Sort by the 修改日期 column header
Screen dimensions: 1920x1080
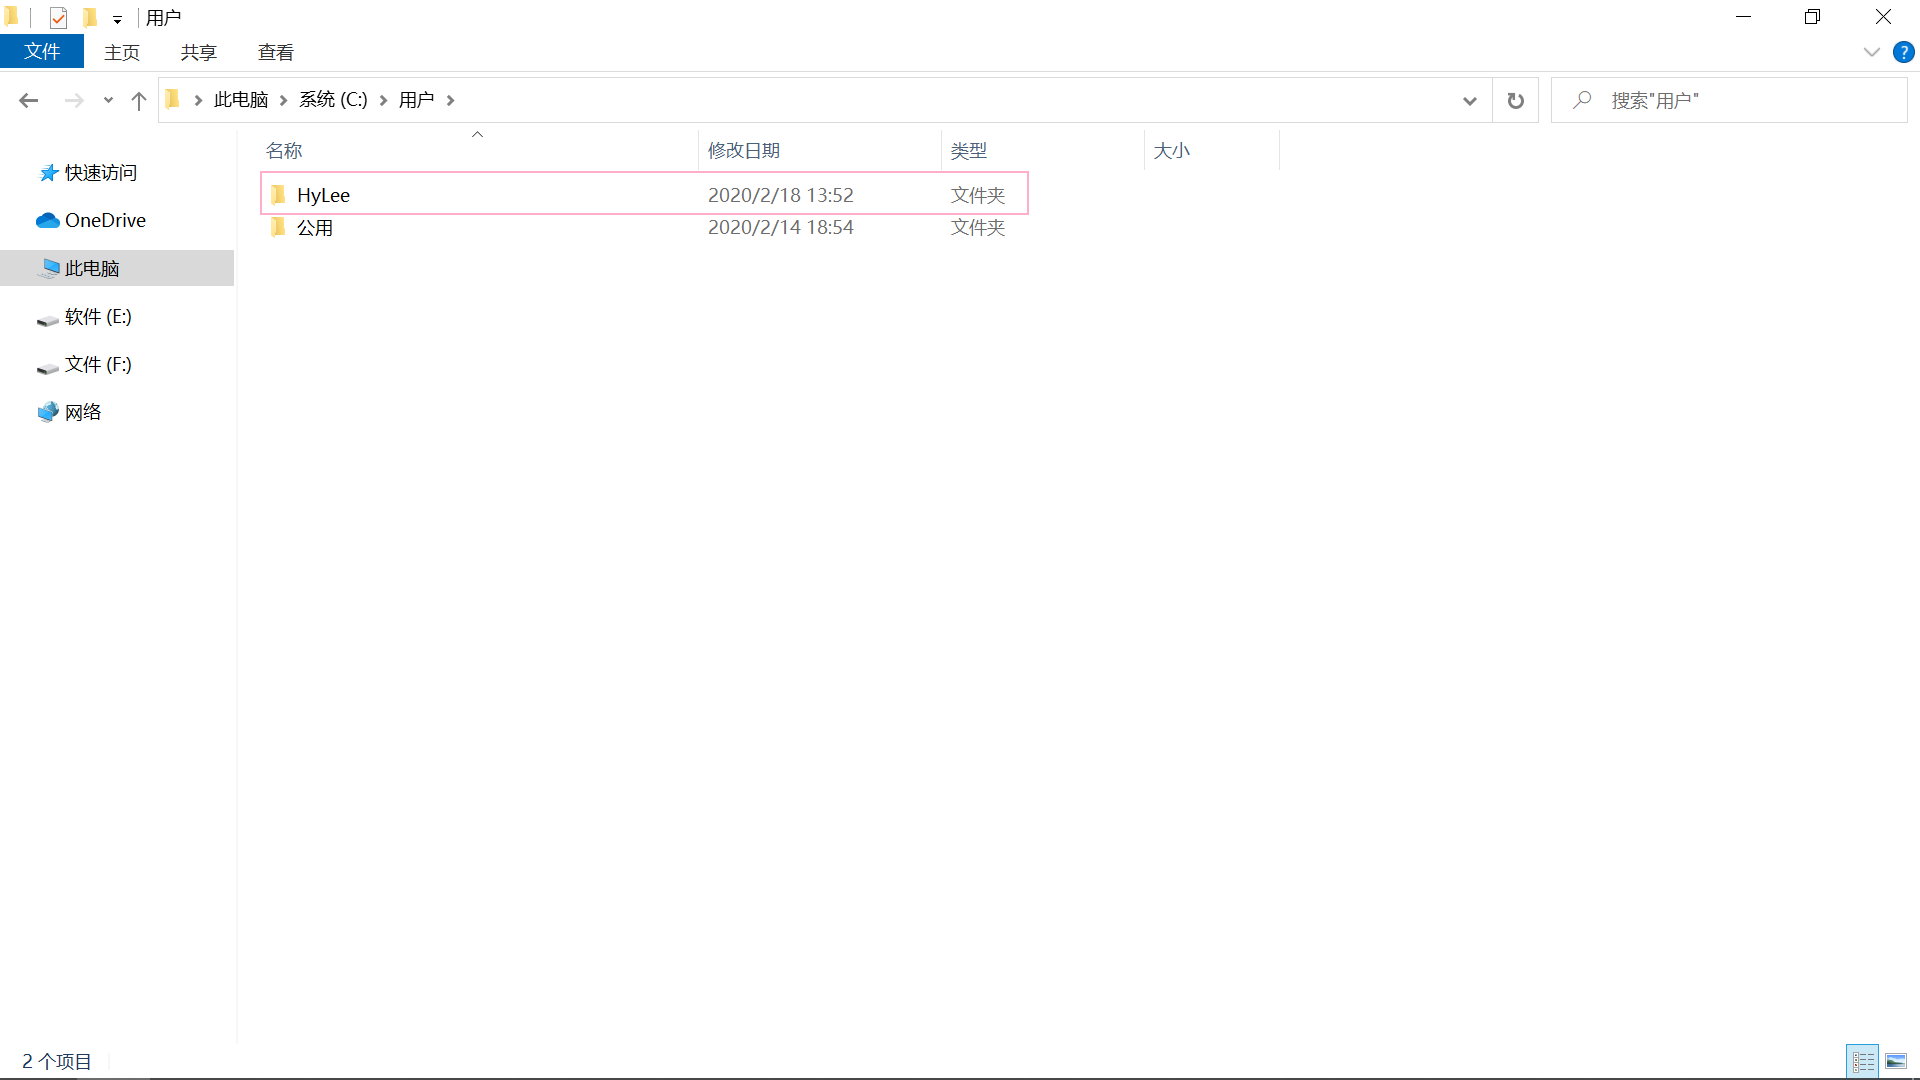point(744,150)
